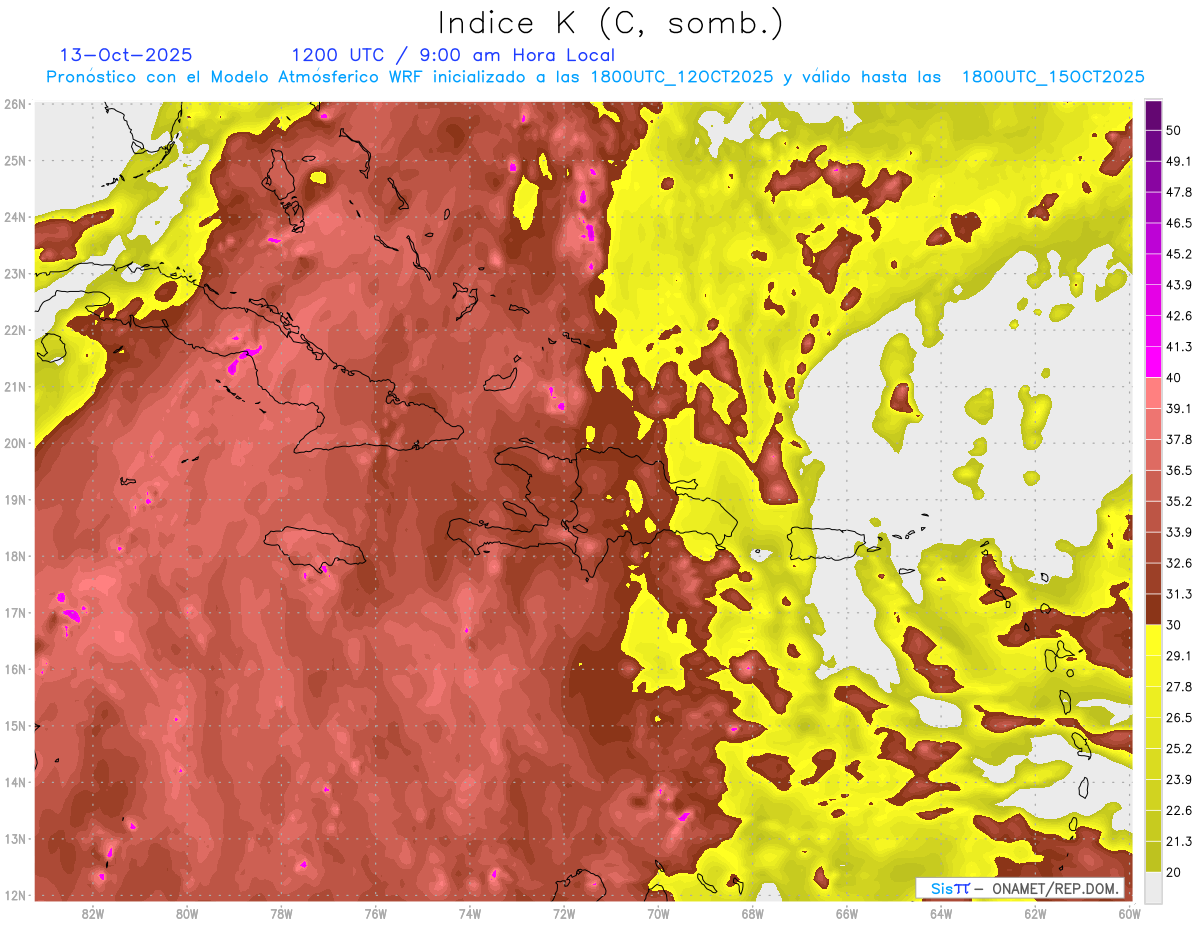1200x927 pixels.
Task: Click the gray swatch below legend value 20
Action: click(x=1154, y=886)
